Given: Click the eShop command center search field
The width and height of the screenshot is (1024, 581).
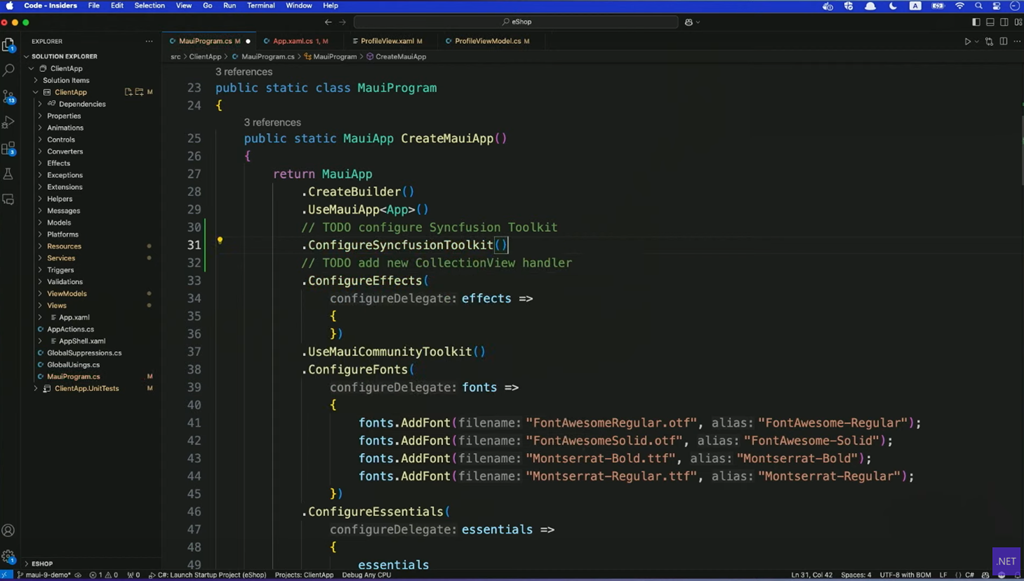Looking at the screenshot, I should point(515,22).
